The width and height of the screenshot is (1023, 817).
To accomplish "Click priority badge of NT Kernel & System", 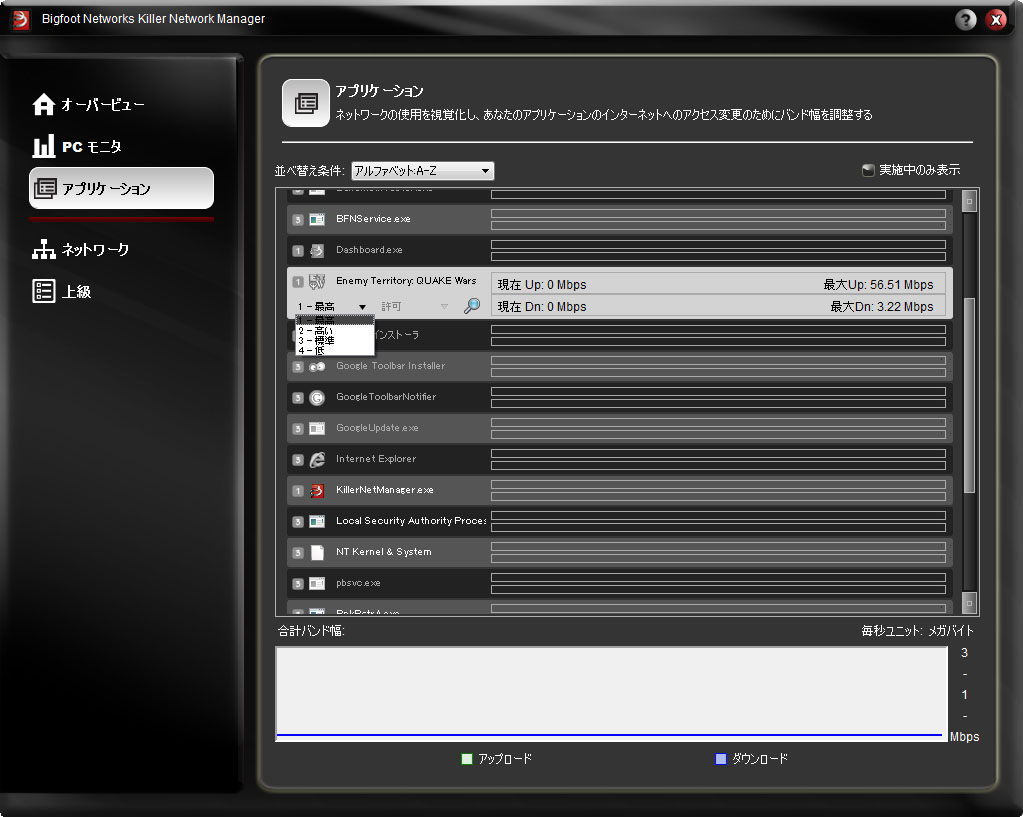I will [298, 553].
